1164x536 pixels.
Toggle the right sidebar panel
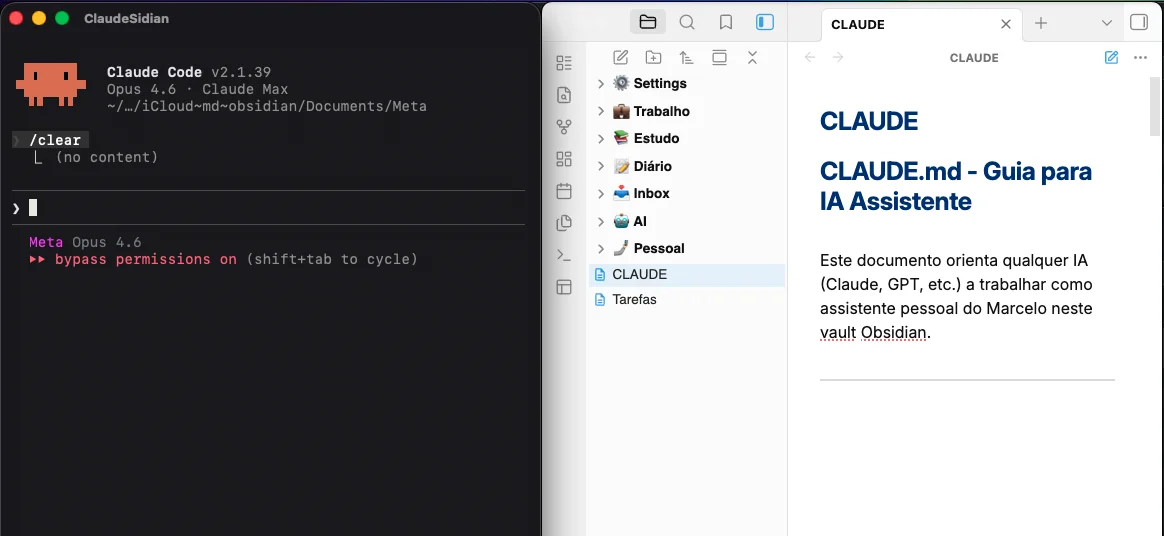(x=1138, y=22)
